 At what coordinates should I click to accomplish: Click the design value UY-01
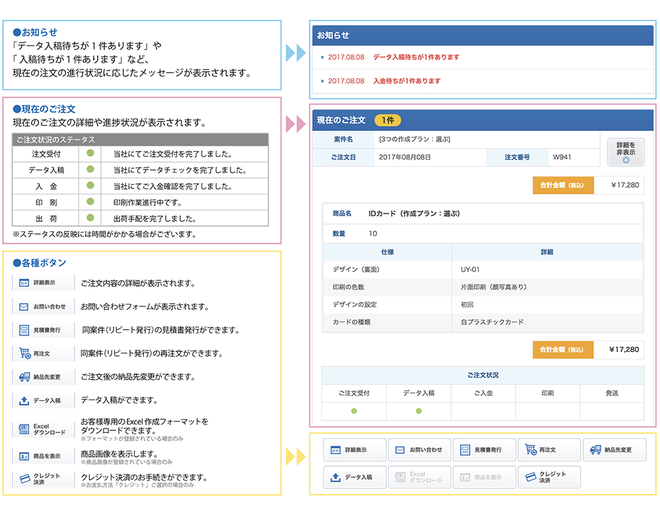coord(470,269)
